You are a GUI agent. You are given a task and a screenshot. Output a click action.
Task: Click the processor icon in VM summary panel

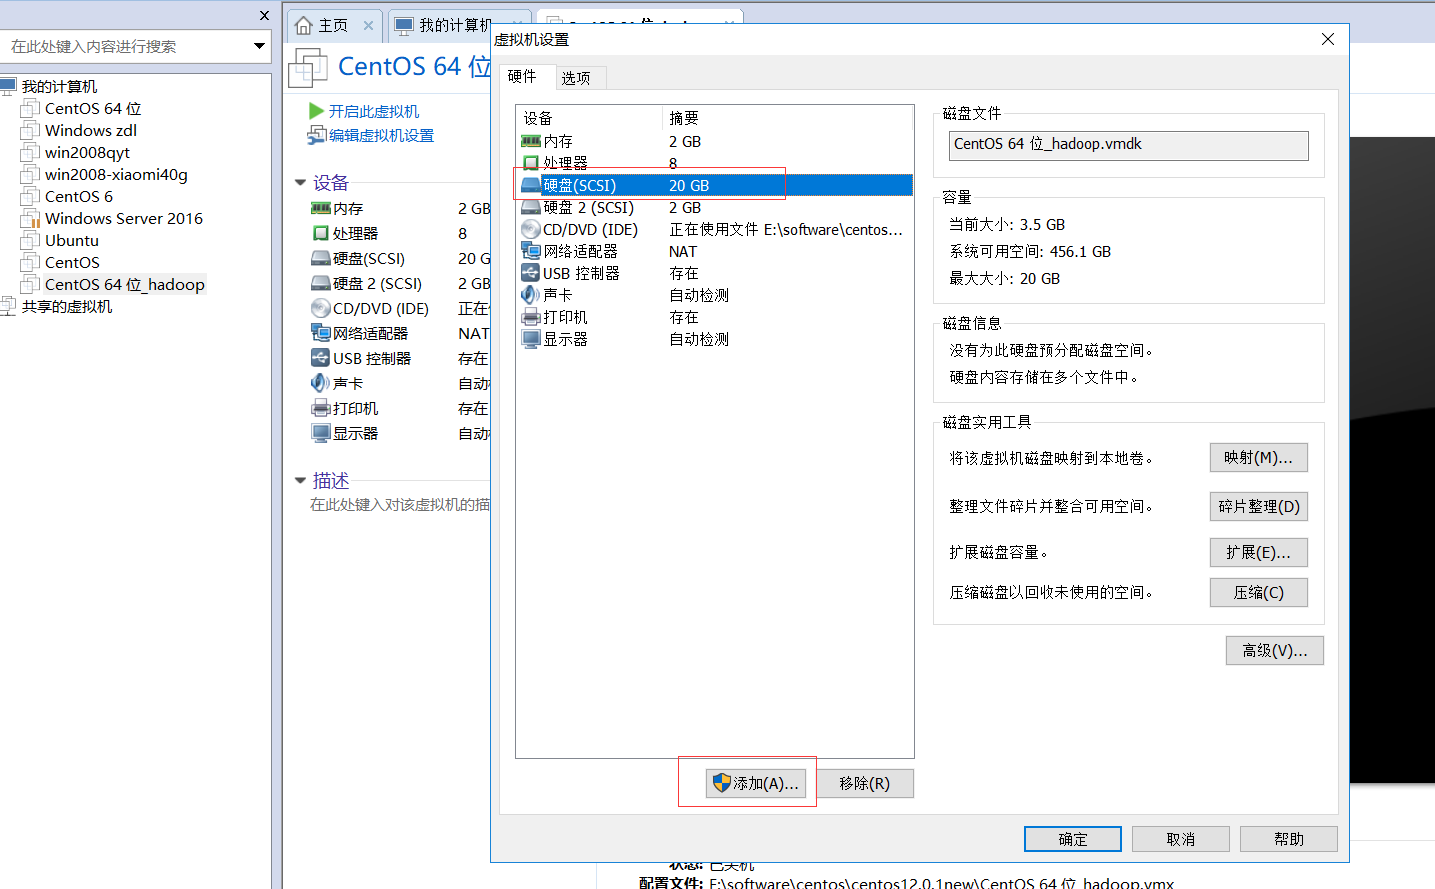click(x=320, y=233)
